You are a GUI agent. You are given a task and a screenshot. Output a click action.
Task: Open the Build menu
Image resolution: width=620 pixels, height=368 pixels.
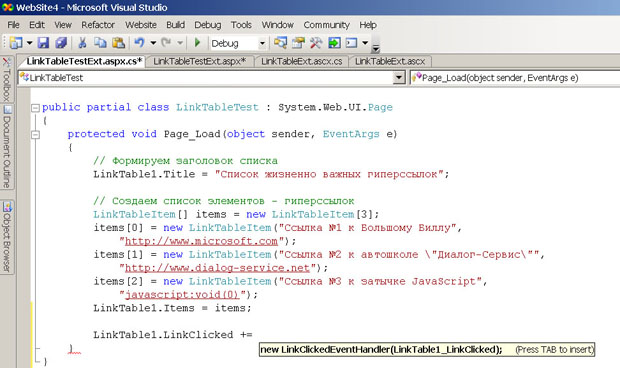176,25
